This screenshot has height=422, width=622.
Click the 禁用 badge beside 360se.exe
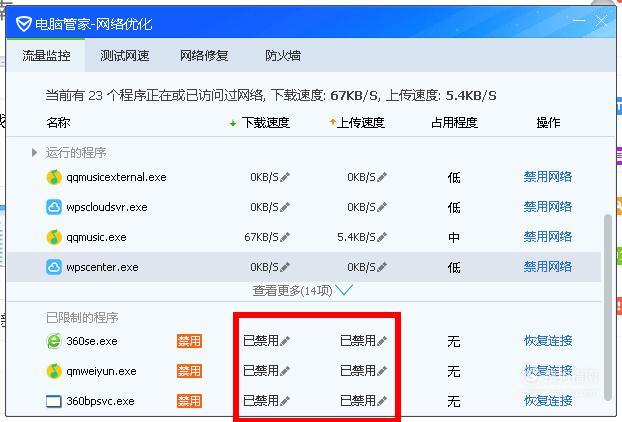(x=189, y=341)
